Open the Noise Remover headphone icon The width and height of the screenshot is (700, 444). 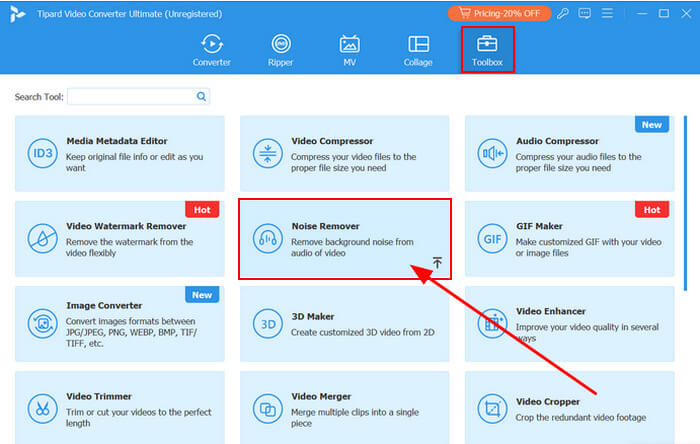(x=268, y=238)
